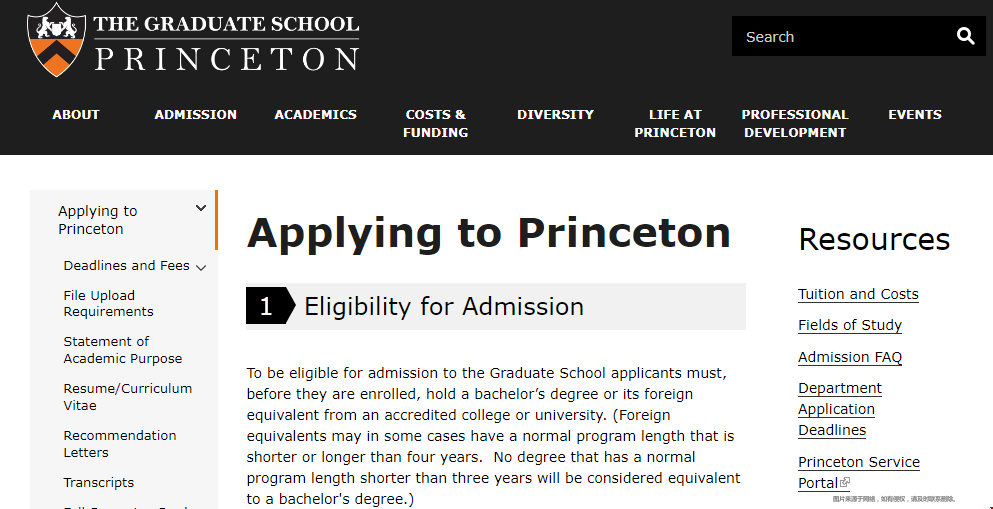Open the Admission FAQ link
993x509 pixels.
point(850,357)
